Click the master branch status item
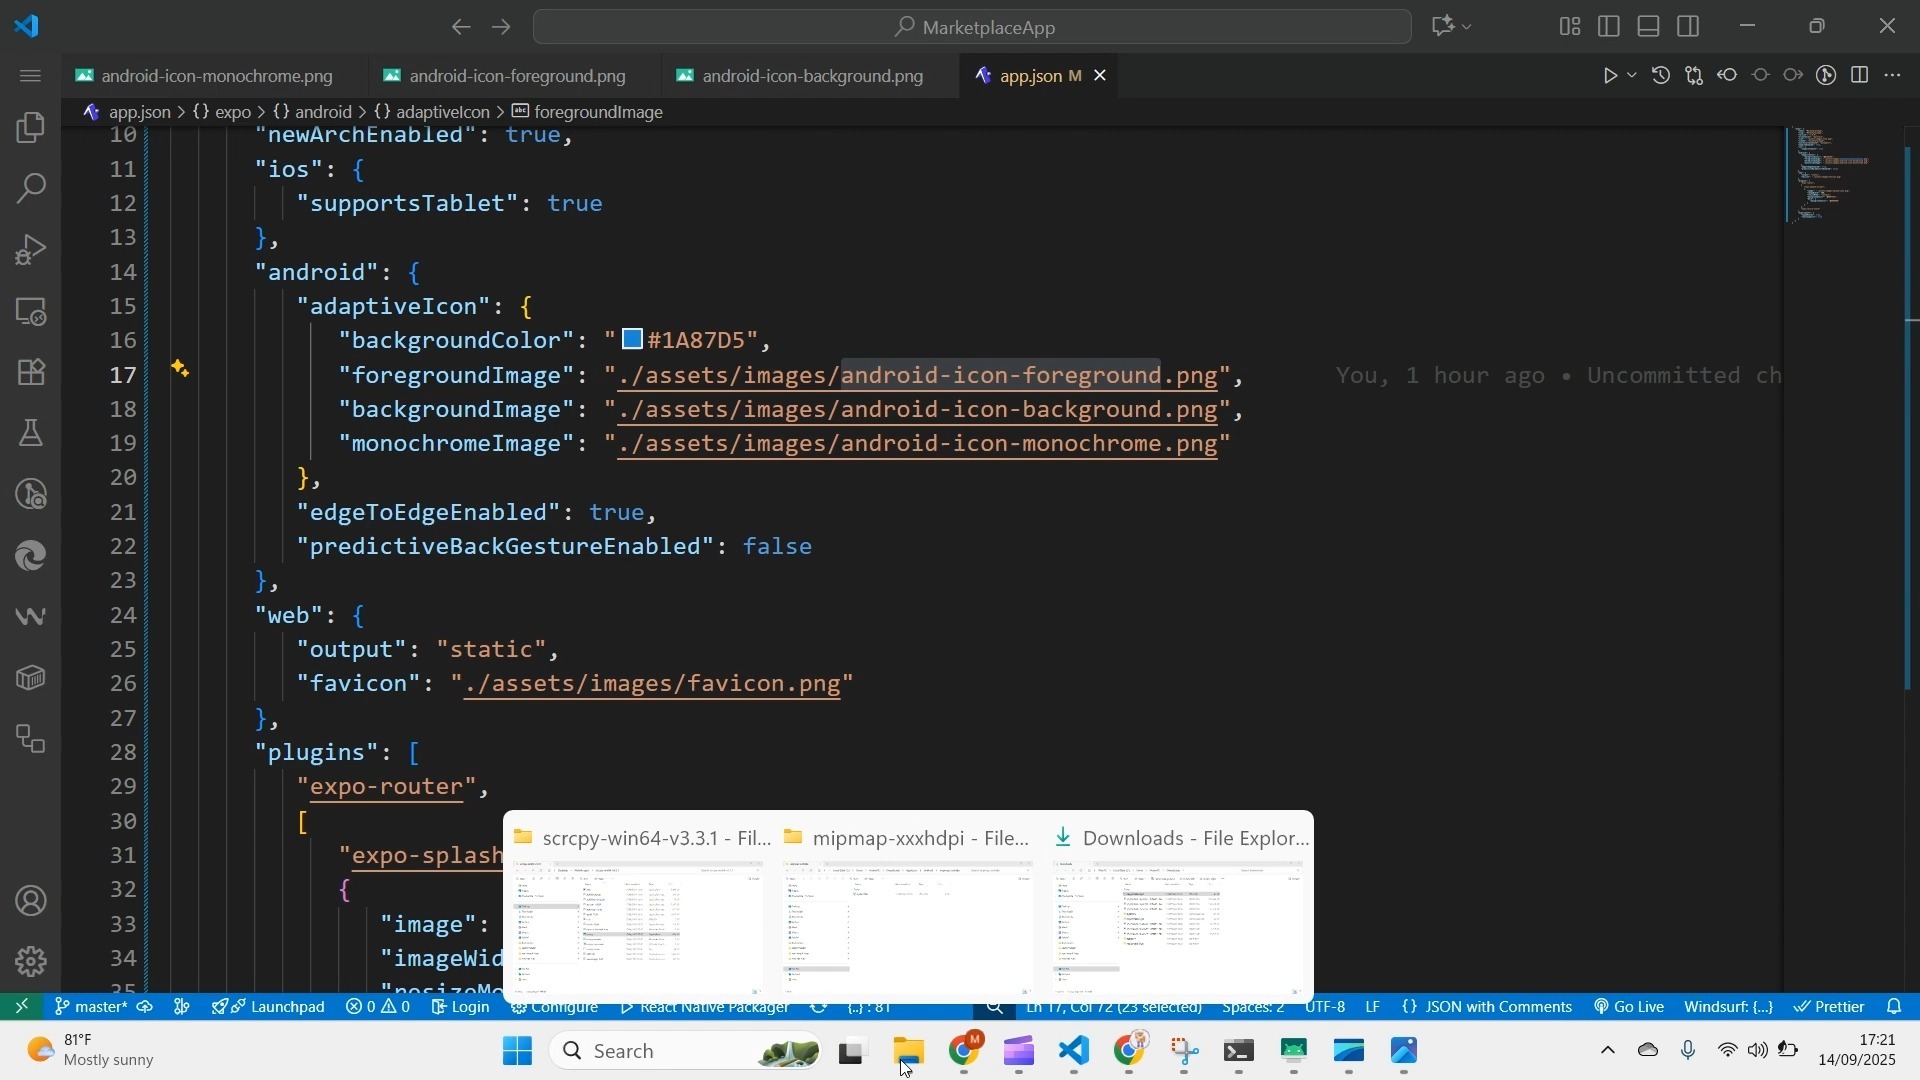The width and height of the screenshot is (1920, 1080). 91,1007
